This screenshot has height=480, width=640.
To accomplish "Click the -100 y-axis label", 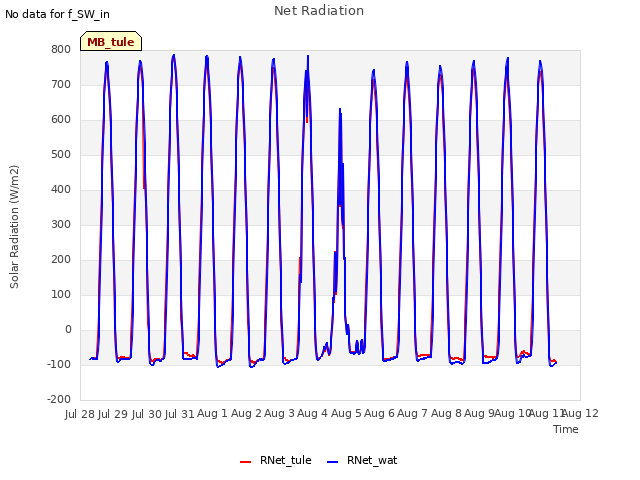I will click(x=59, y=364).
